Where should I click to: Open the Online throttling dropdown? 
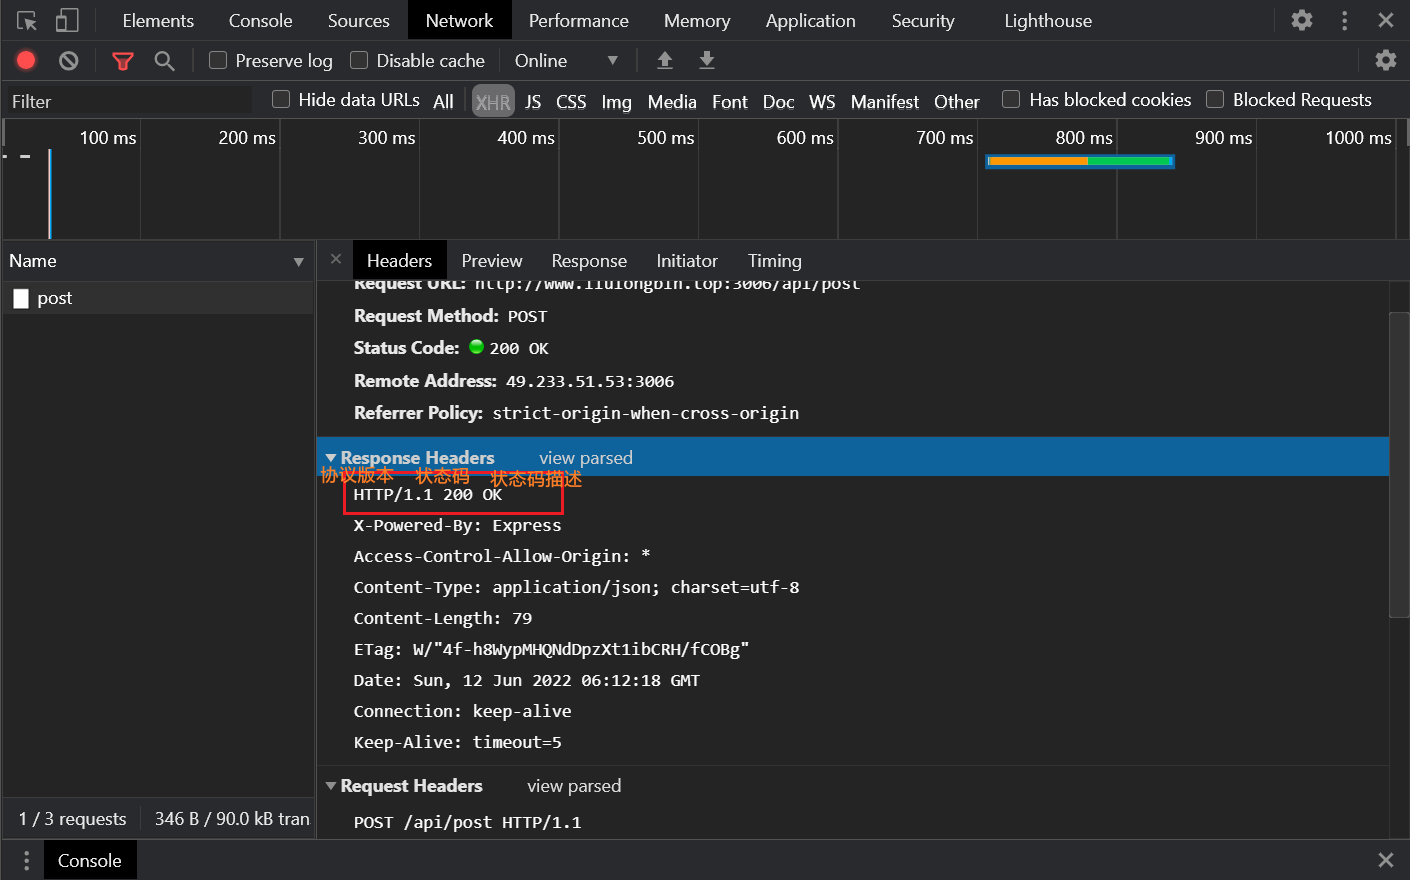[x=566, y=61]
